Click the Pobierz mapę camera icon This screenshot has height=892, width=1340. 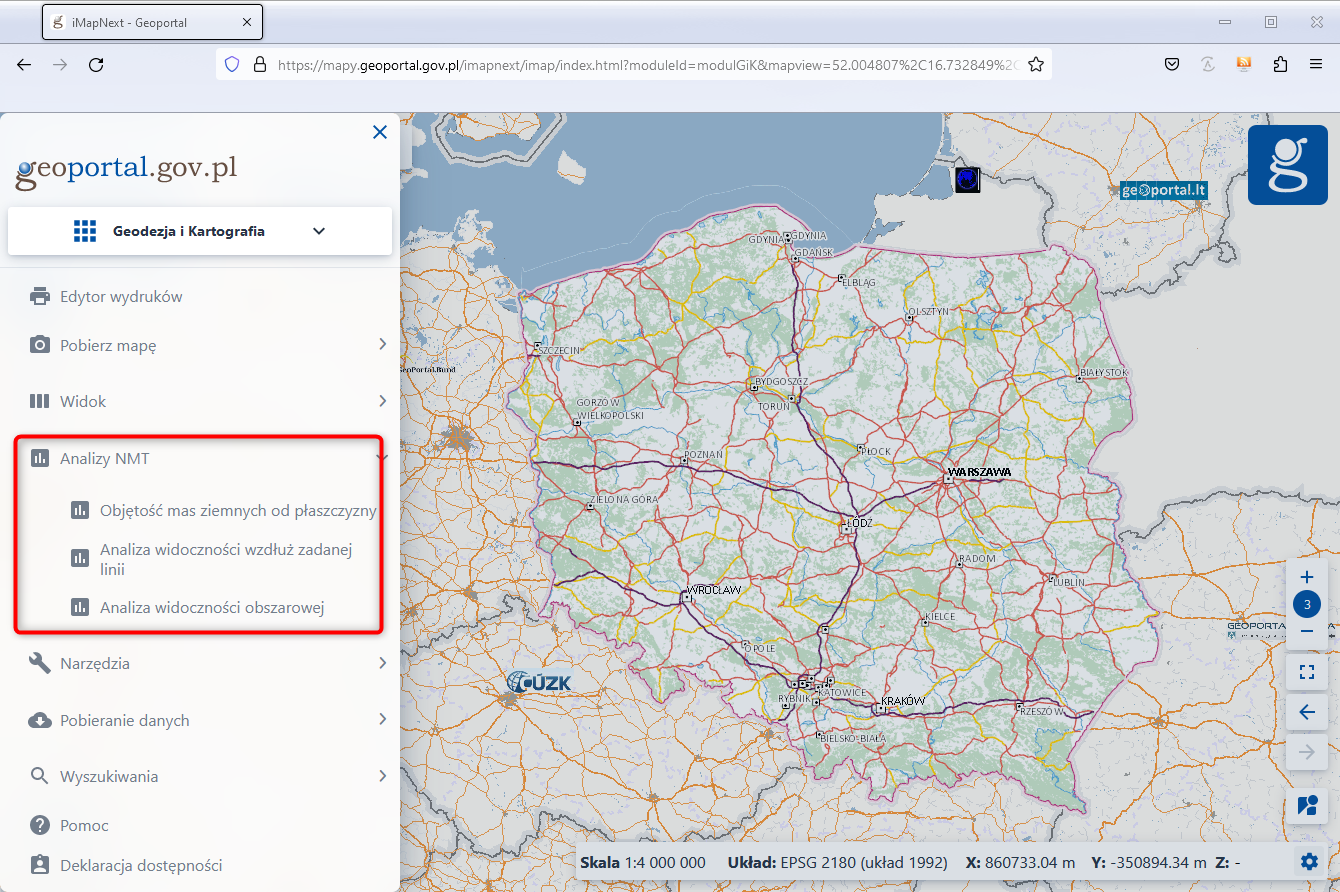[40, 344]
